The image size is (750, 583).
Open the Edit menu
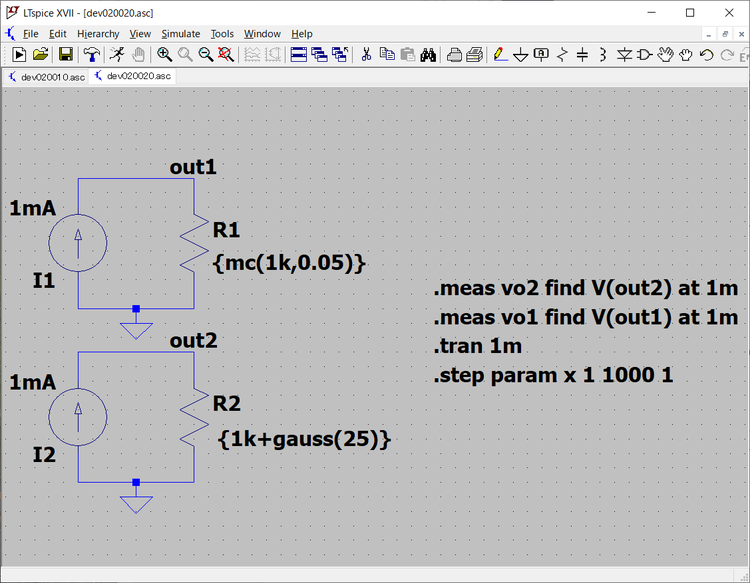point(57,34)
